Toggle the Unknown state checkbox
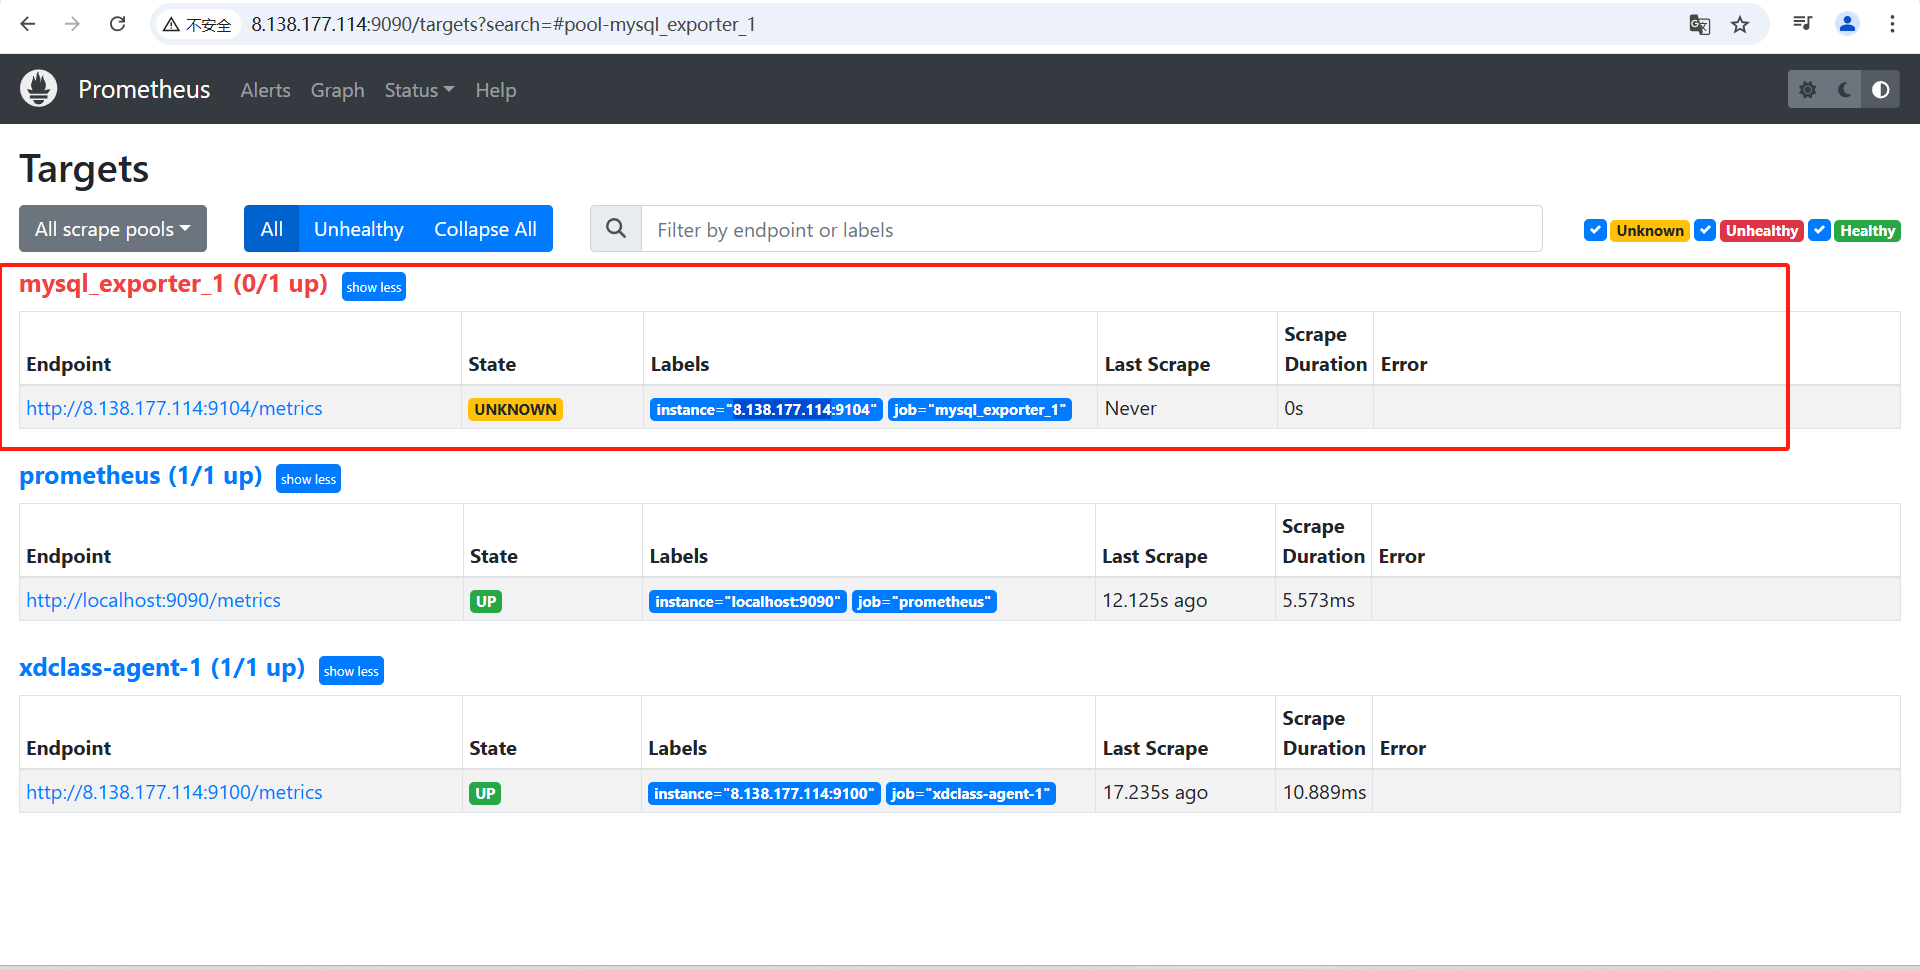The width and height of the screenshot is (1920, 969). coord(1595,230)
